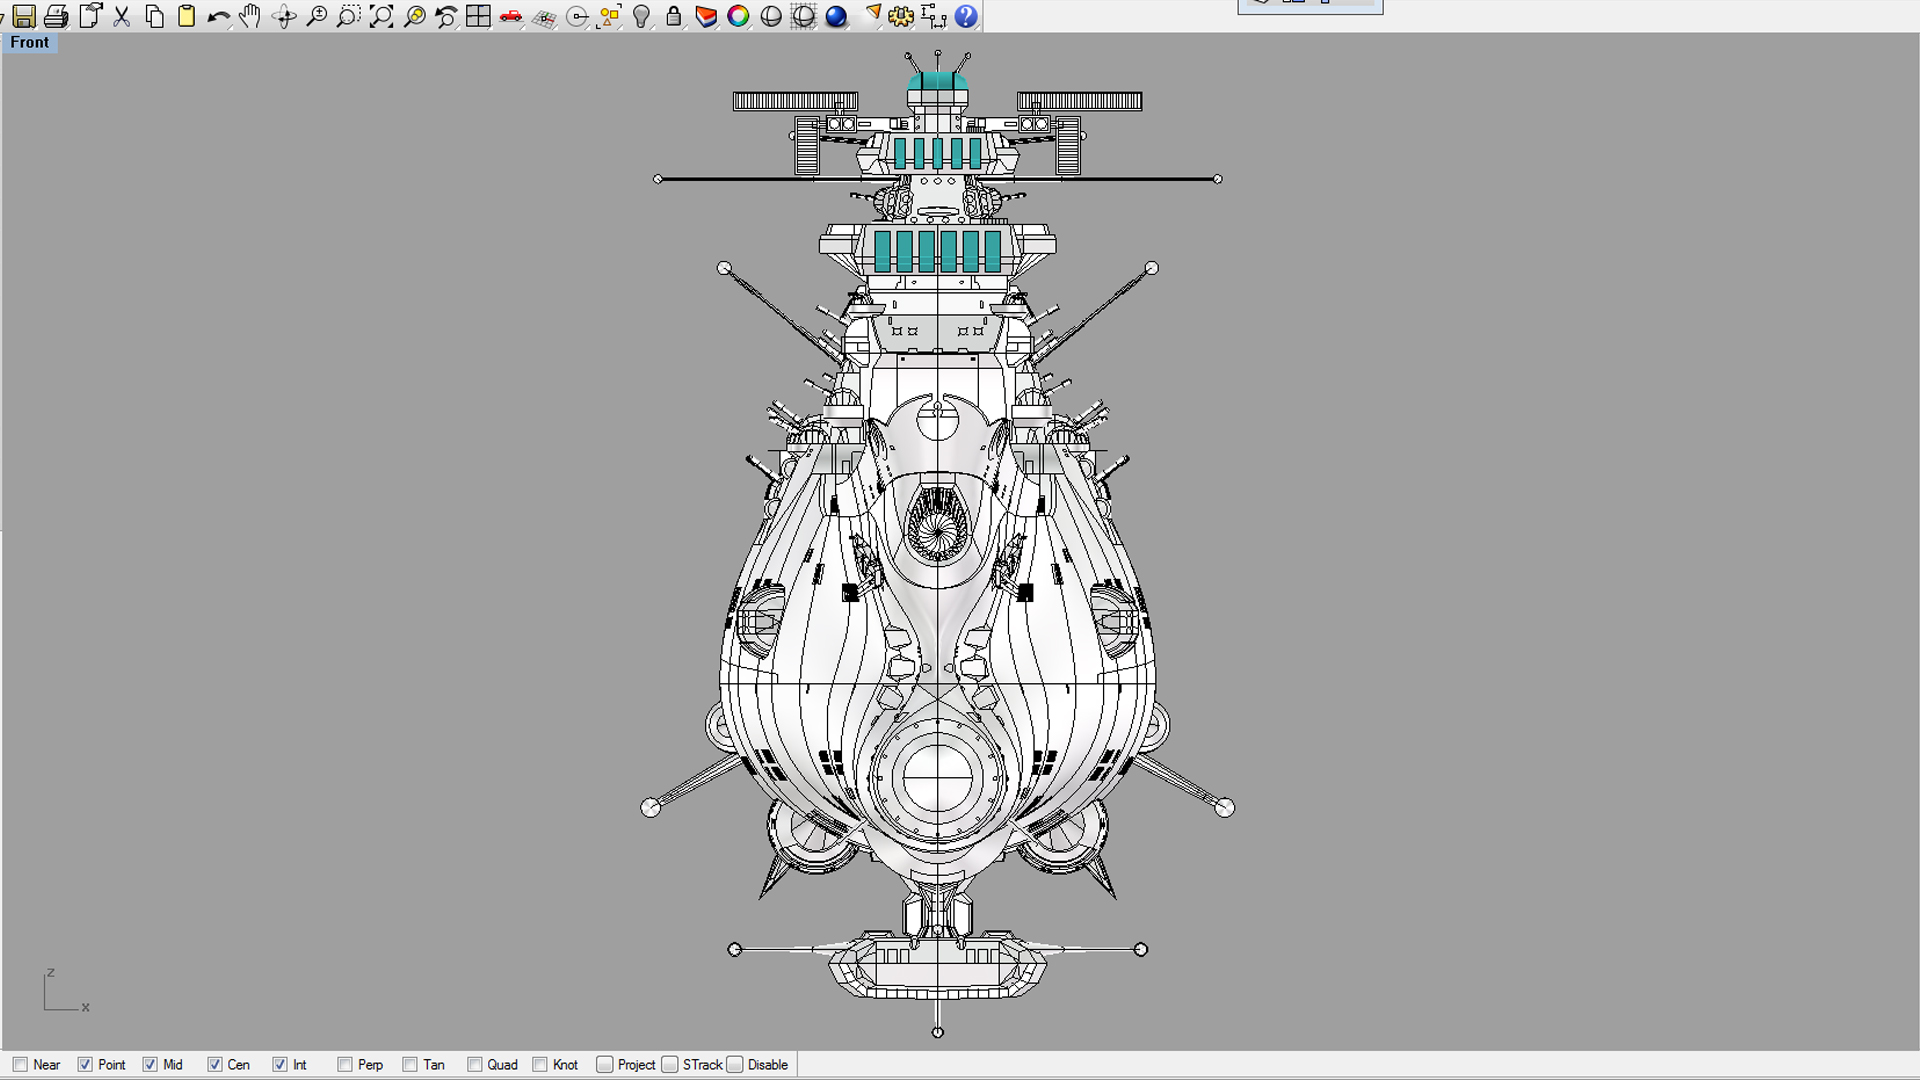Click the Undo arrow icon
The width and height of the screenshot is (1920, 1080).
[x=218, y=16]
